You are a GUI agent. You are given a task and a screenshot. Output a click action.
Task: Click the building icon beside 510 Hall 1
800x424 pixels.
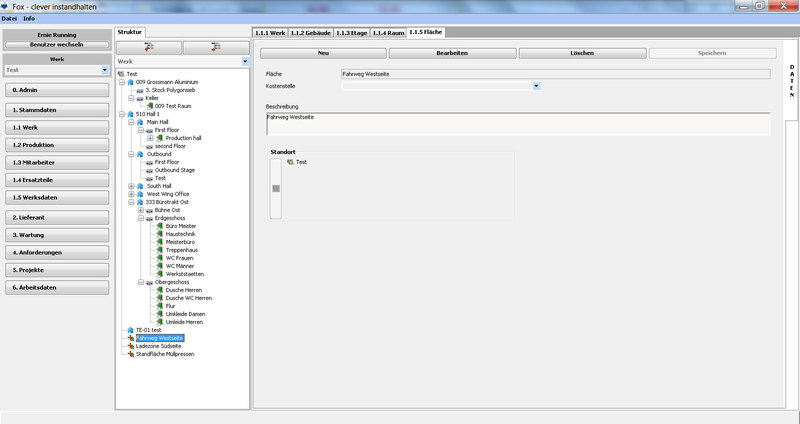[x=130, y=114]
